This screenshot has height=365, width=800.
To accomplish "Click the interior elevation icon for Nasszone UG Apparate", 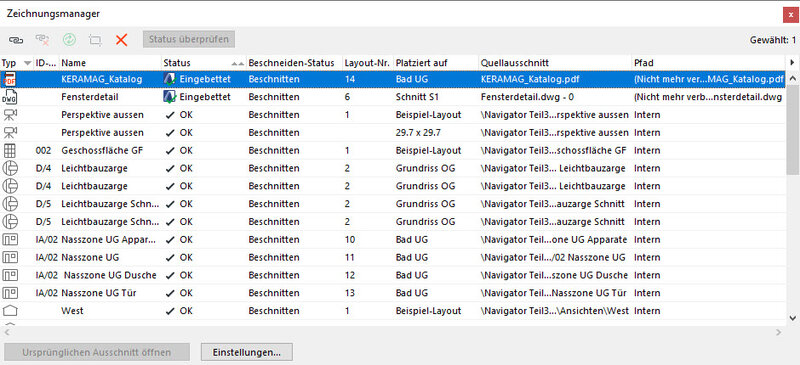I will tap(10, 239).
